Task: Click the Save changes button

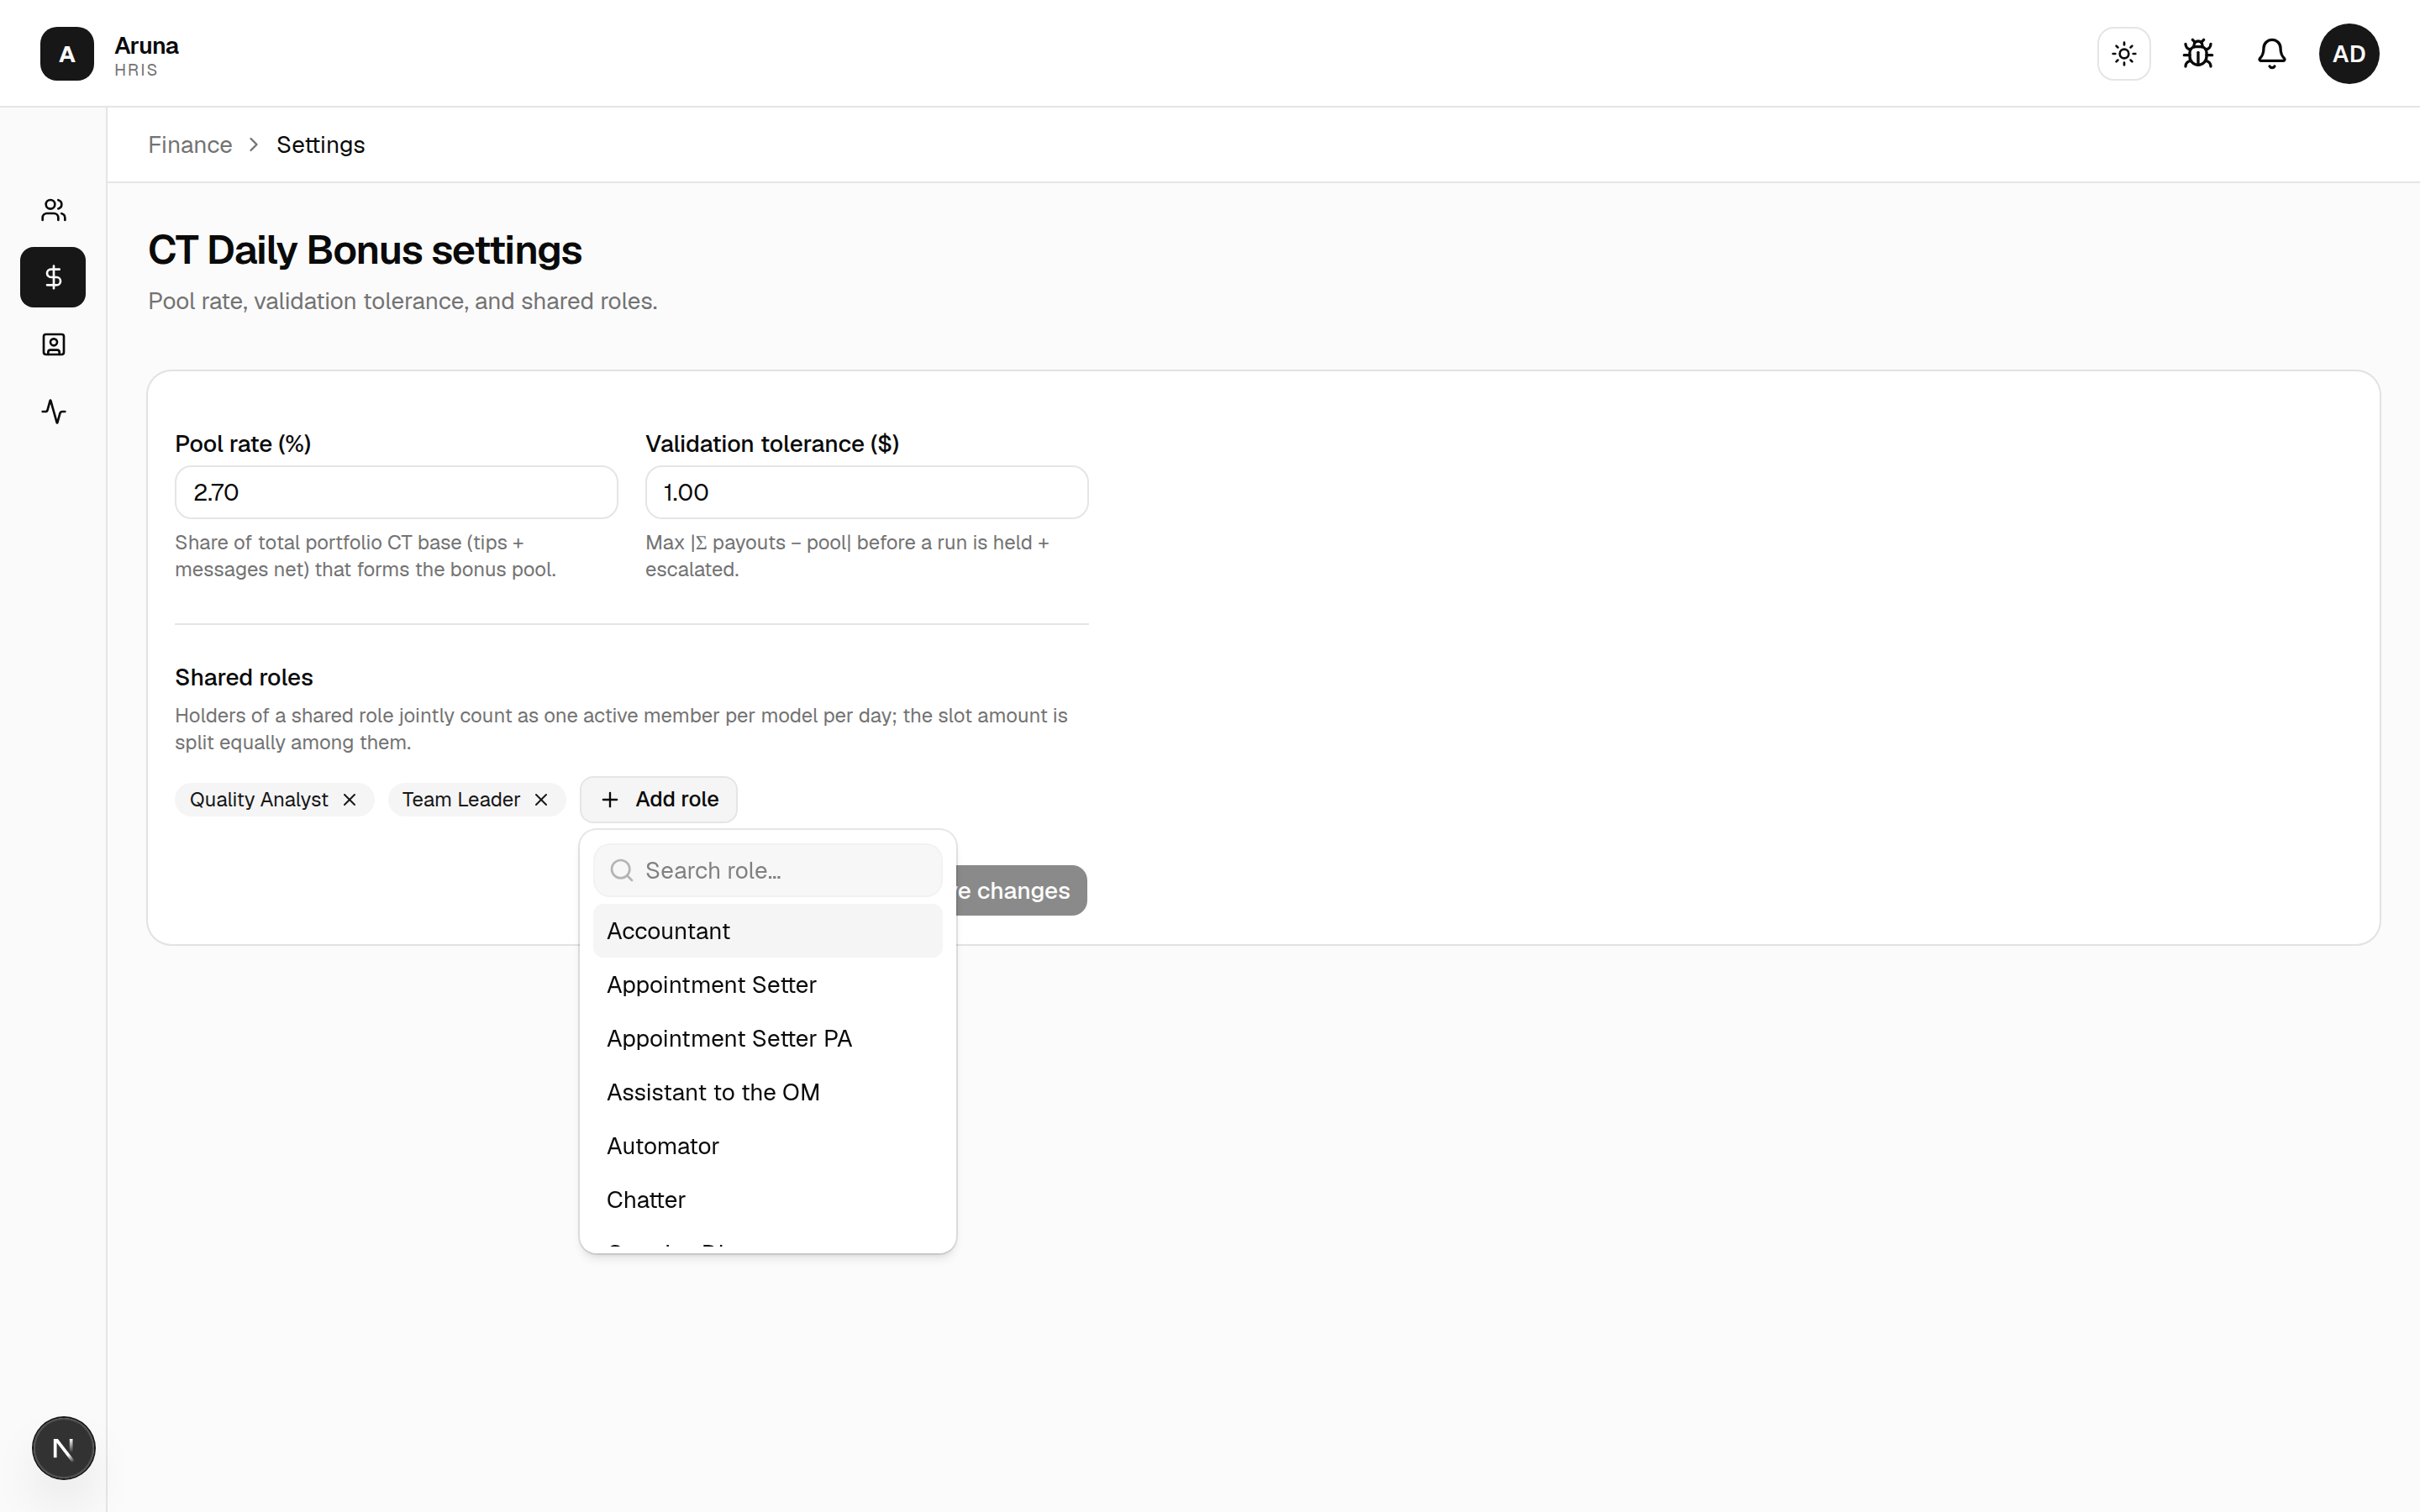Action: coord(1021,890)
